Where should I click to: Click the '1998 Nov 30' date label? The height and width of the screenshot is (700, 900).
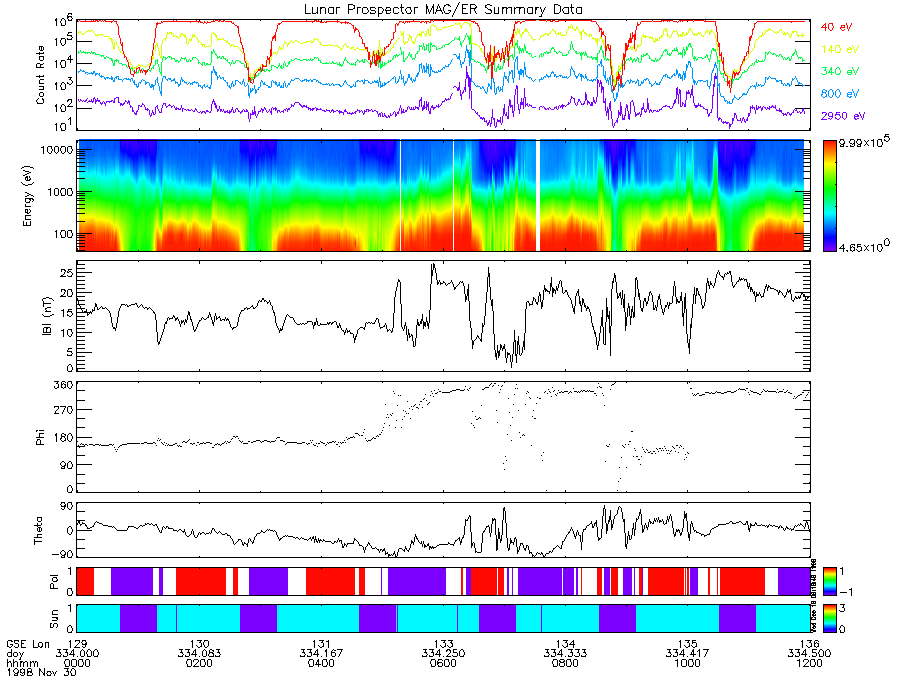41,672
